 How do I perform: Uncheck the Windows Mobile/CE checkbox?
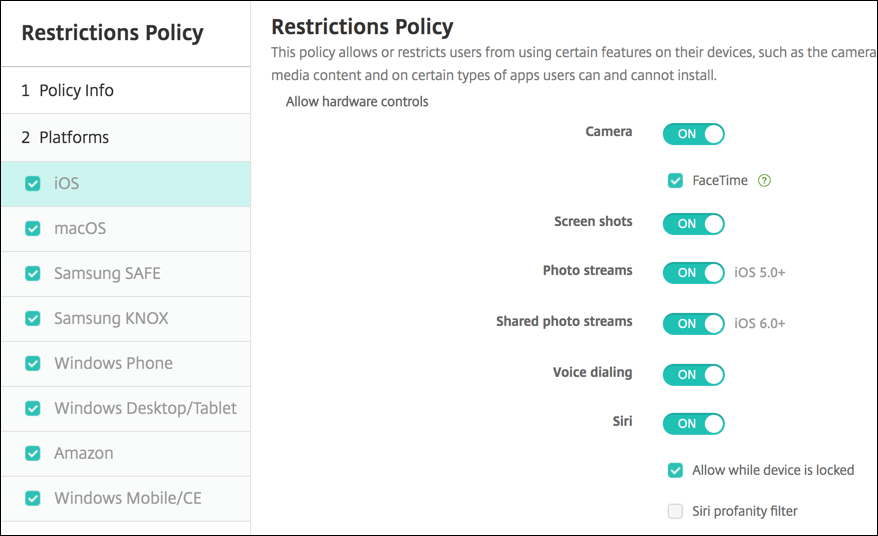click(x=33, y=498)
